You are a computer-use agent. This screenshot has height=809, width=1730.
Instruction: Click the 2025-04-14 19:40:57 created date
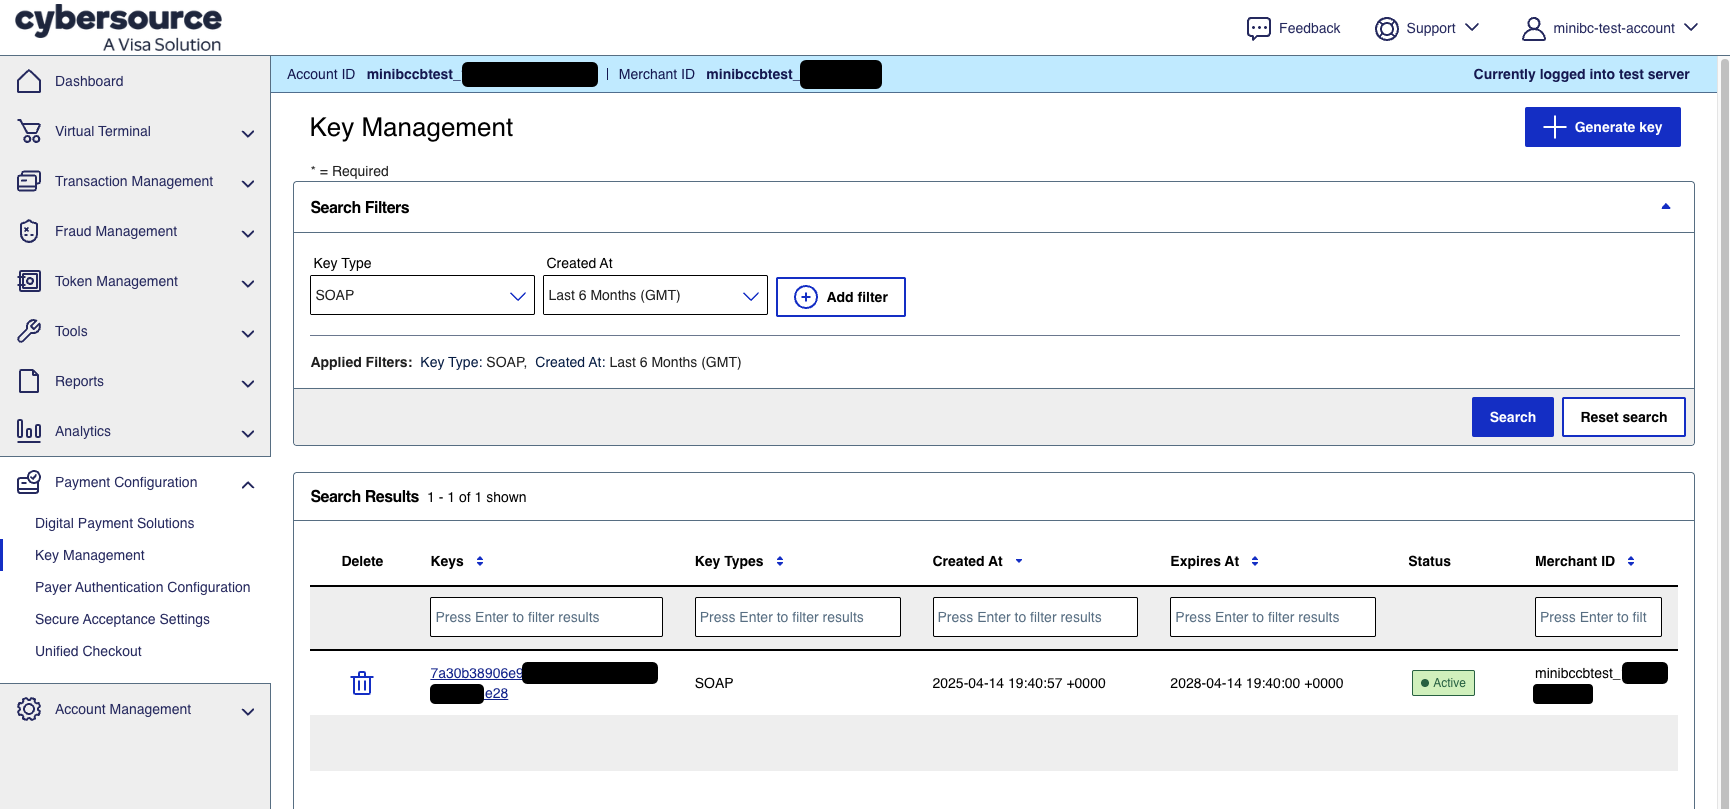pyautogui.click(x=1019, y=683)
